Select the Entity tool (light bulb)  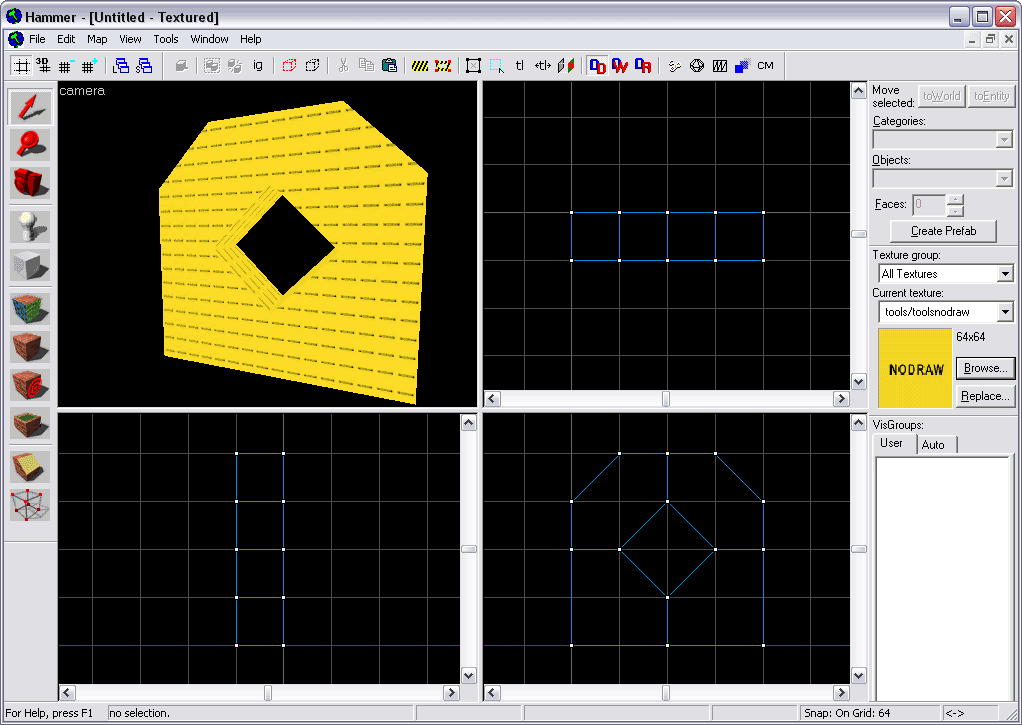click(30, 227)
